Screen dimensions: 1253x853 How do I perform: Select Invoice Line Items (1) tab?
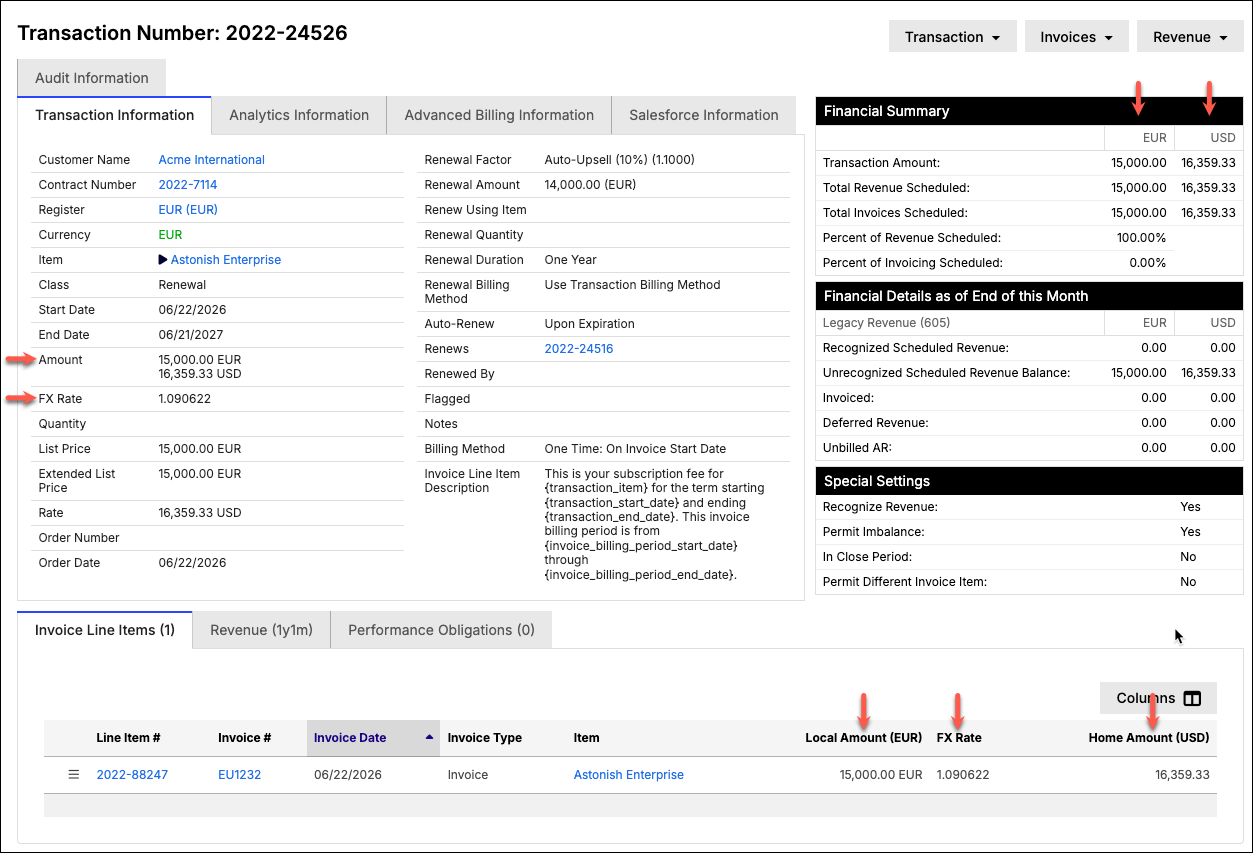coord(105,630)
